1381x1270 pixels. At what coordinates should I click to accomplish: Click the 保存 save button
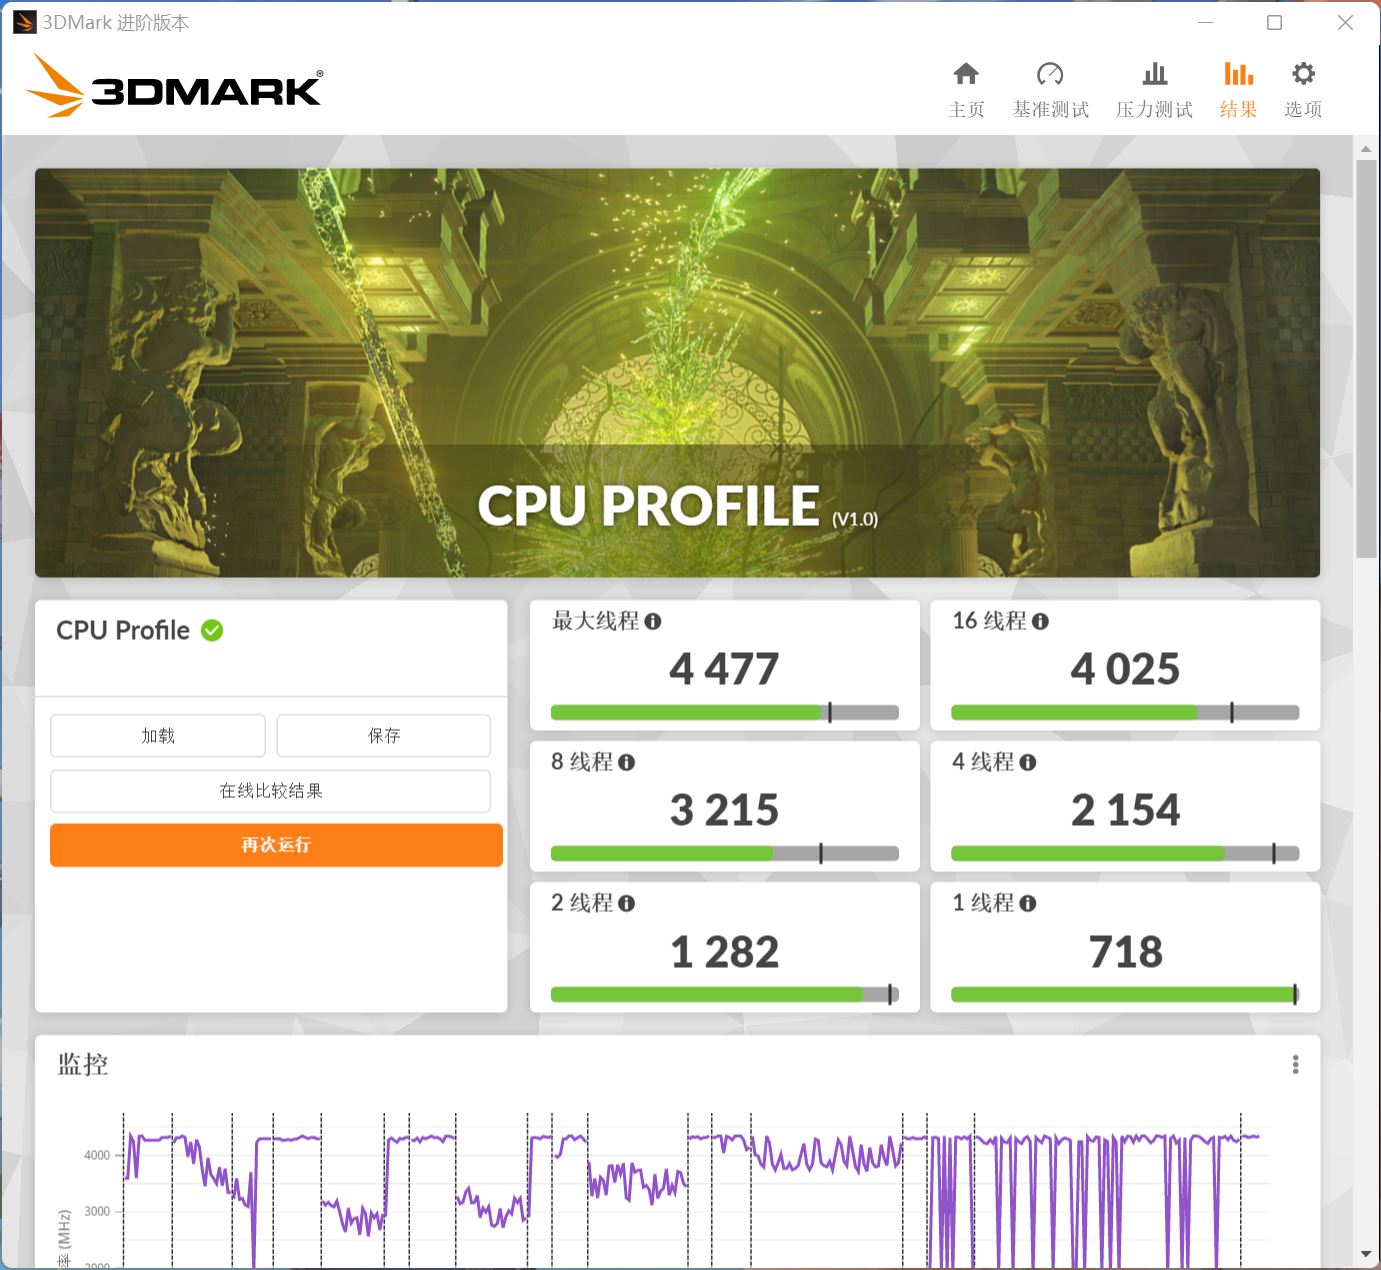point(384,736)
